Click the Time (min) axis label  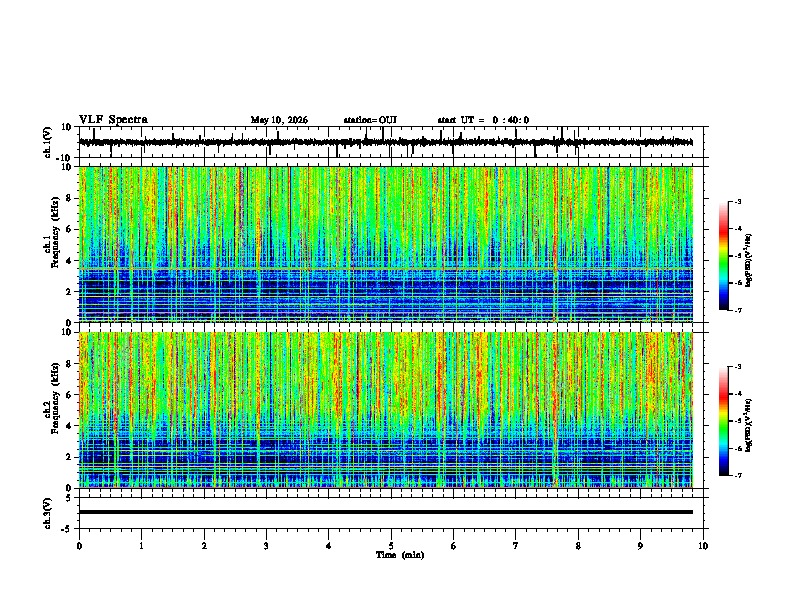point(400,555)
